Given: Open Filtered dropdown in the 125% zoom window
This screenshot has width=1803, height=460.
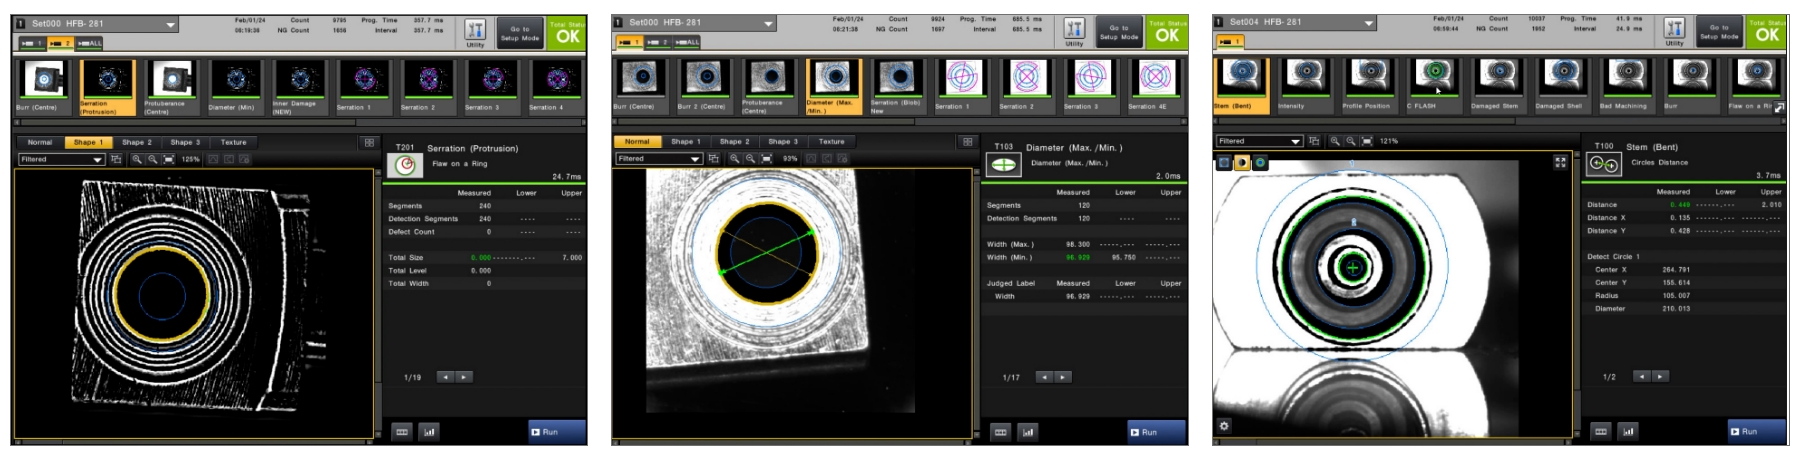Looking at the screenshot, I should click(x=97, y=159).
